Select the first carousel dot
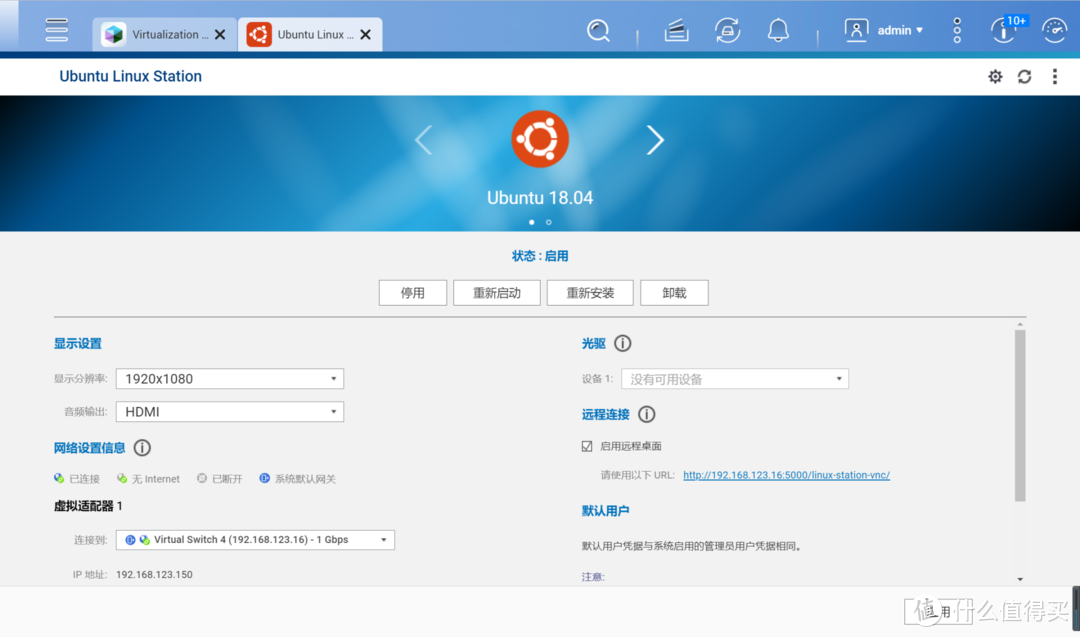Screen dimensions: 1080x637 click(x=532, y=222)
